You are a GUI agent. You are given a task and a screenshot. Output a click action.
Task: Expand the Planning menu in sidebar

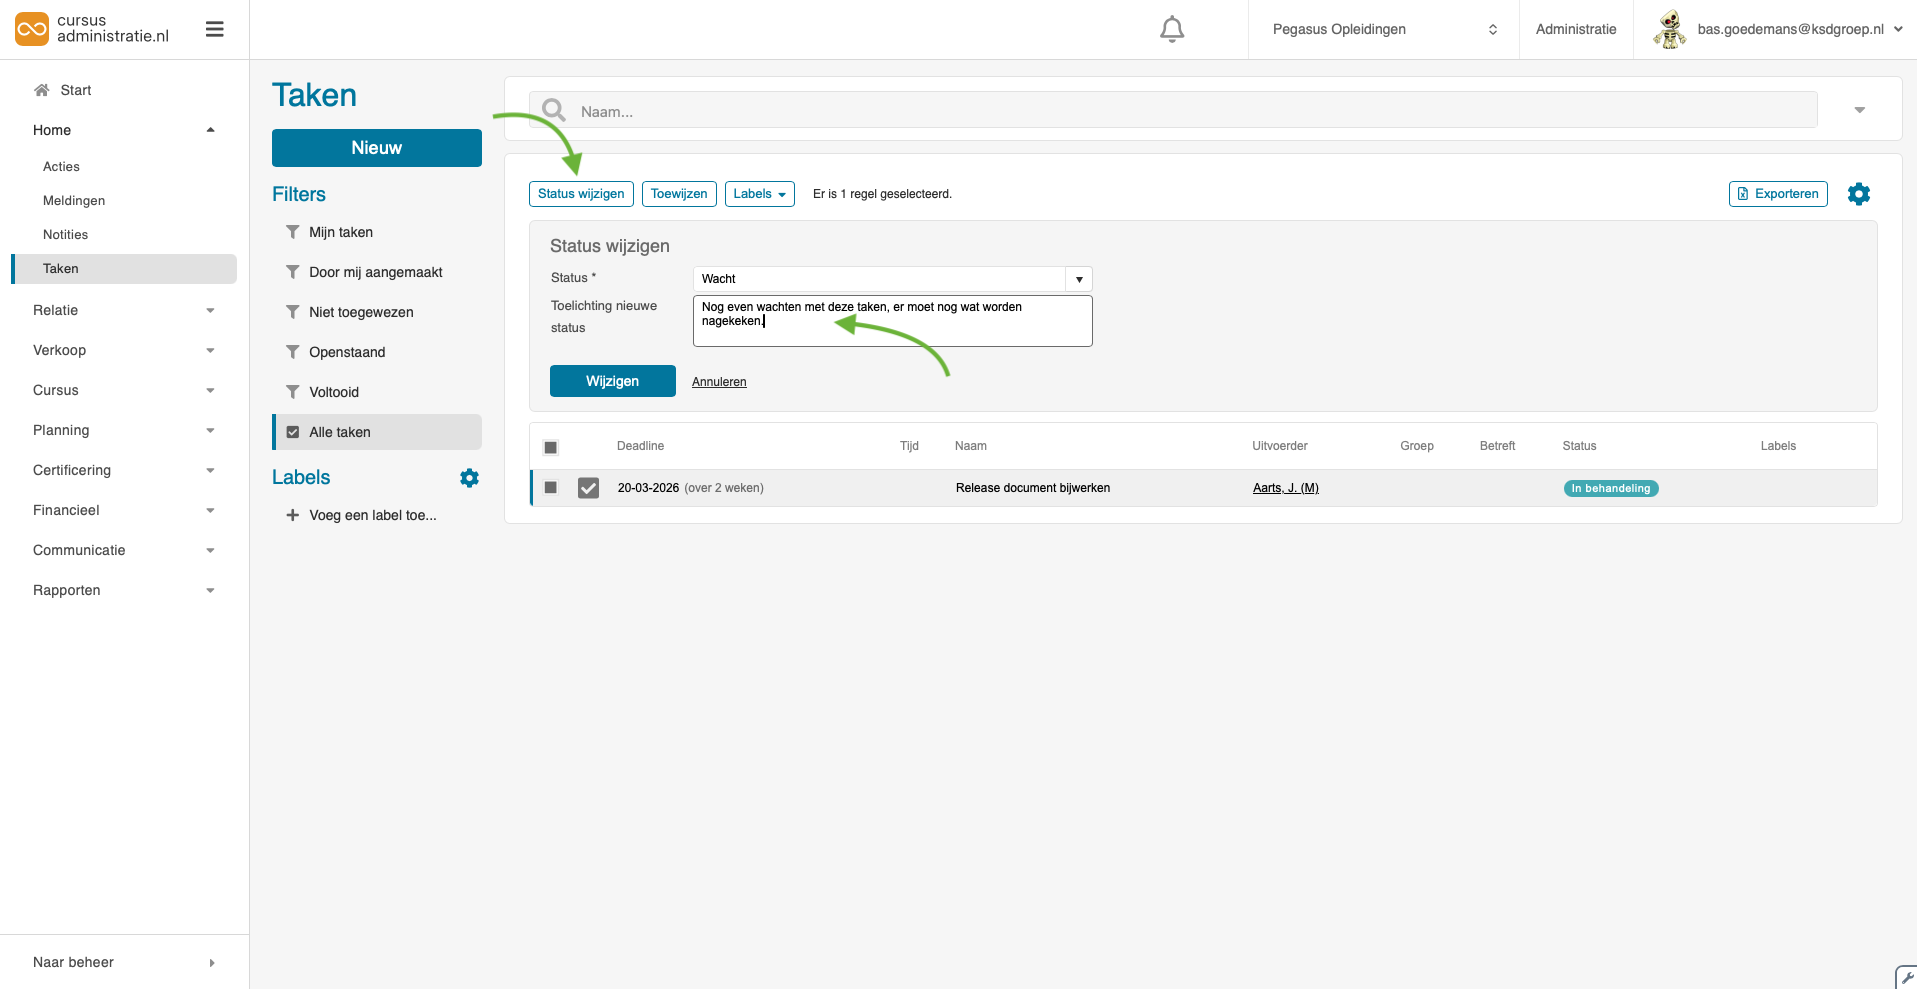(x=123, y=430)
